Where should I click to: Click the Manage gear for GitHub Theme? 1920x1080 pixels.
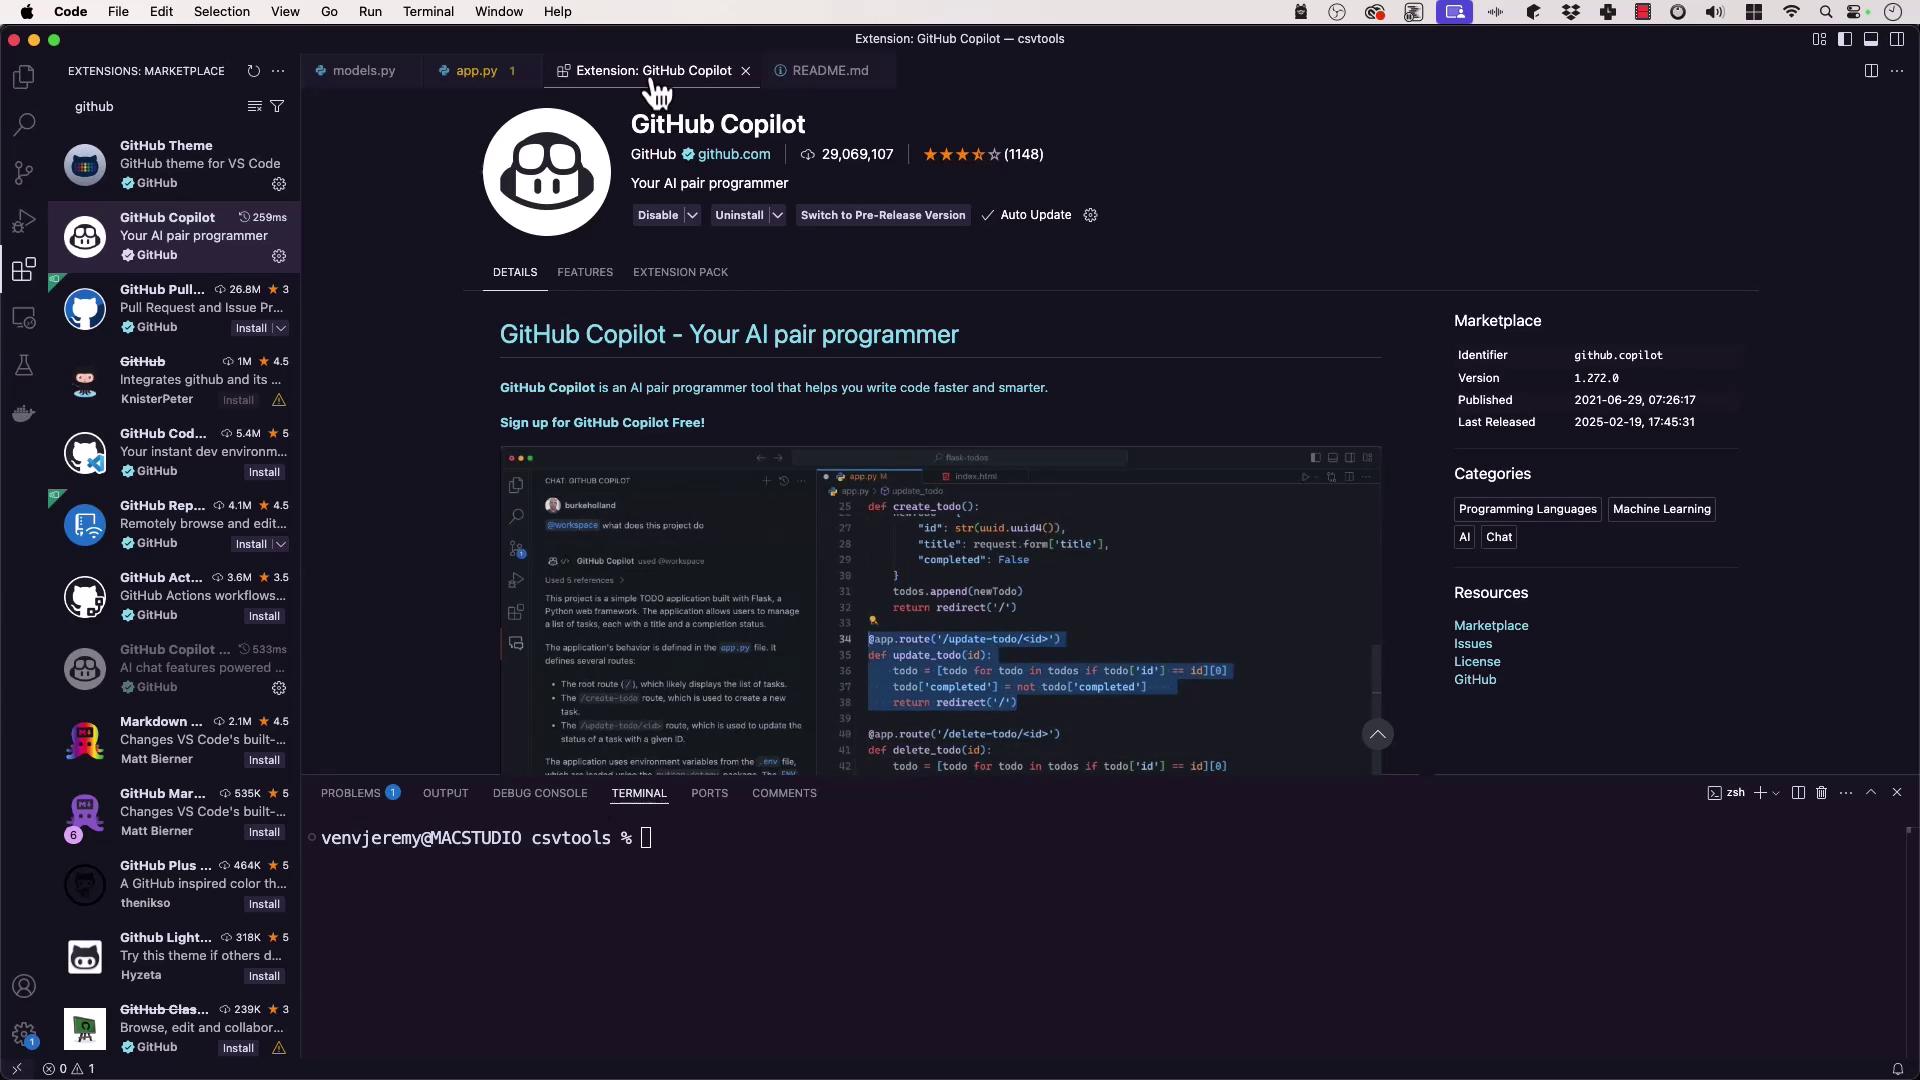279,184
